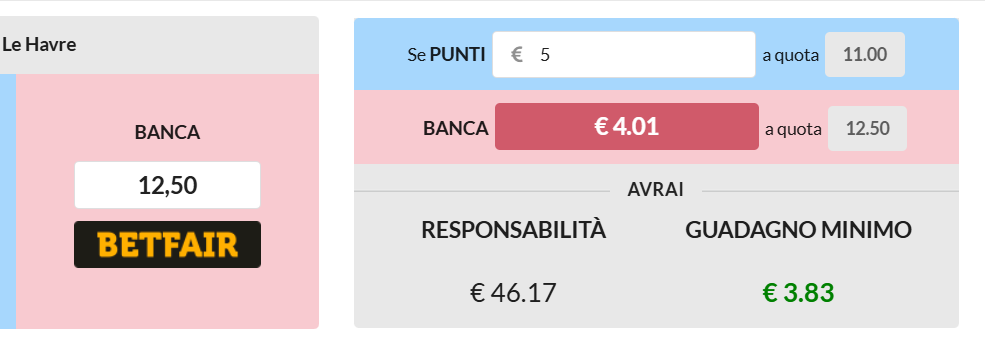Click the Se PUNTI label
The image size is (985, 362).
[446, 55]
